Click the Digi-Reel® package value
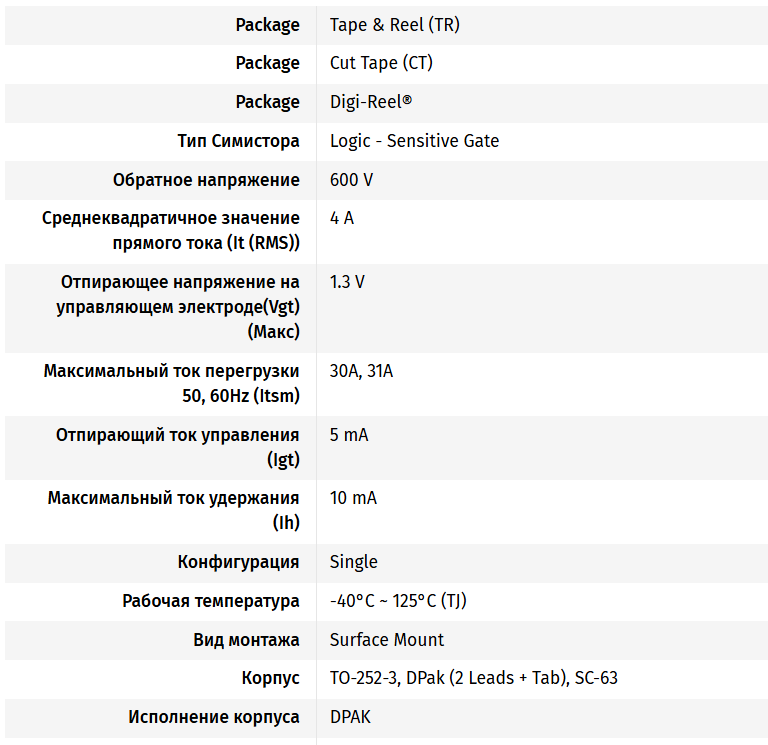Viewport: 768px width, 745px height. click(x=371, y=102)
